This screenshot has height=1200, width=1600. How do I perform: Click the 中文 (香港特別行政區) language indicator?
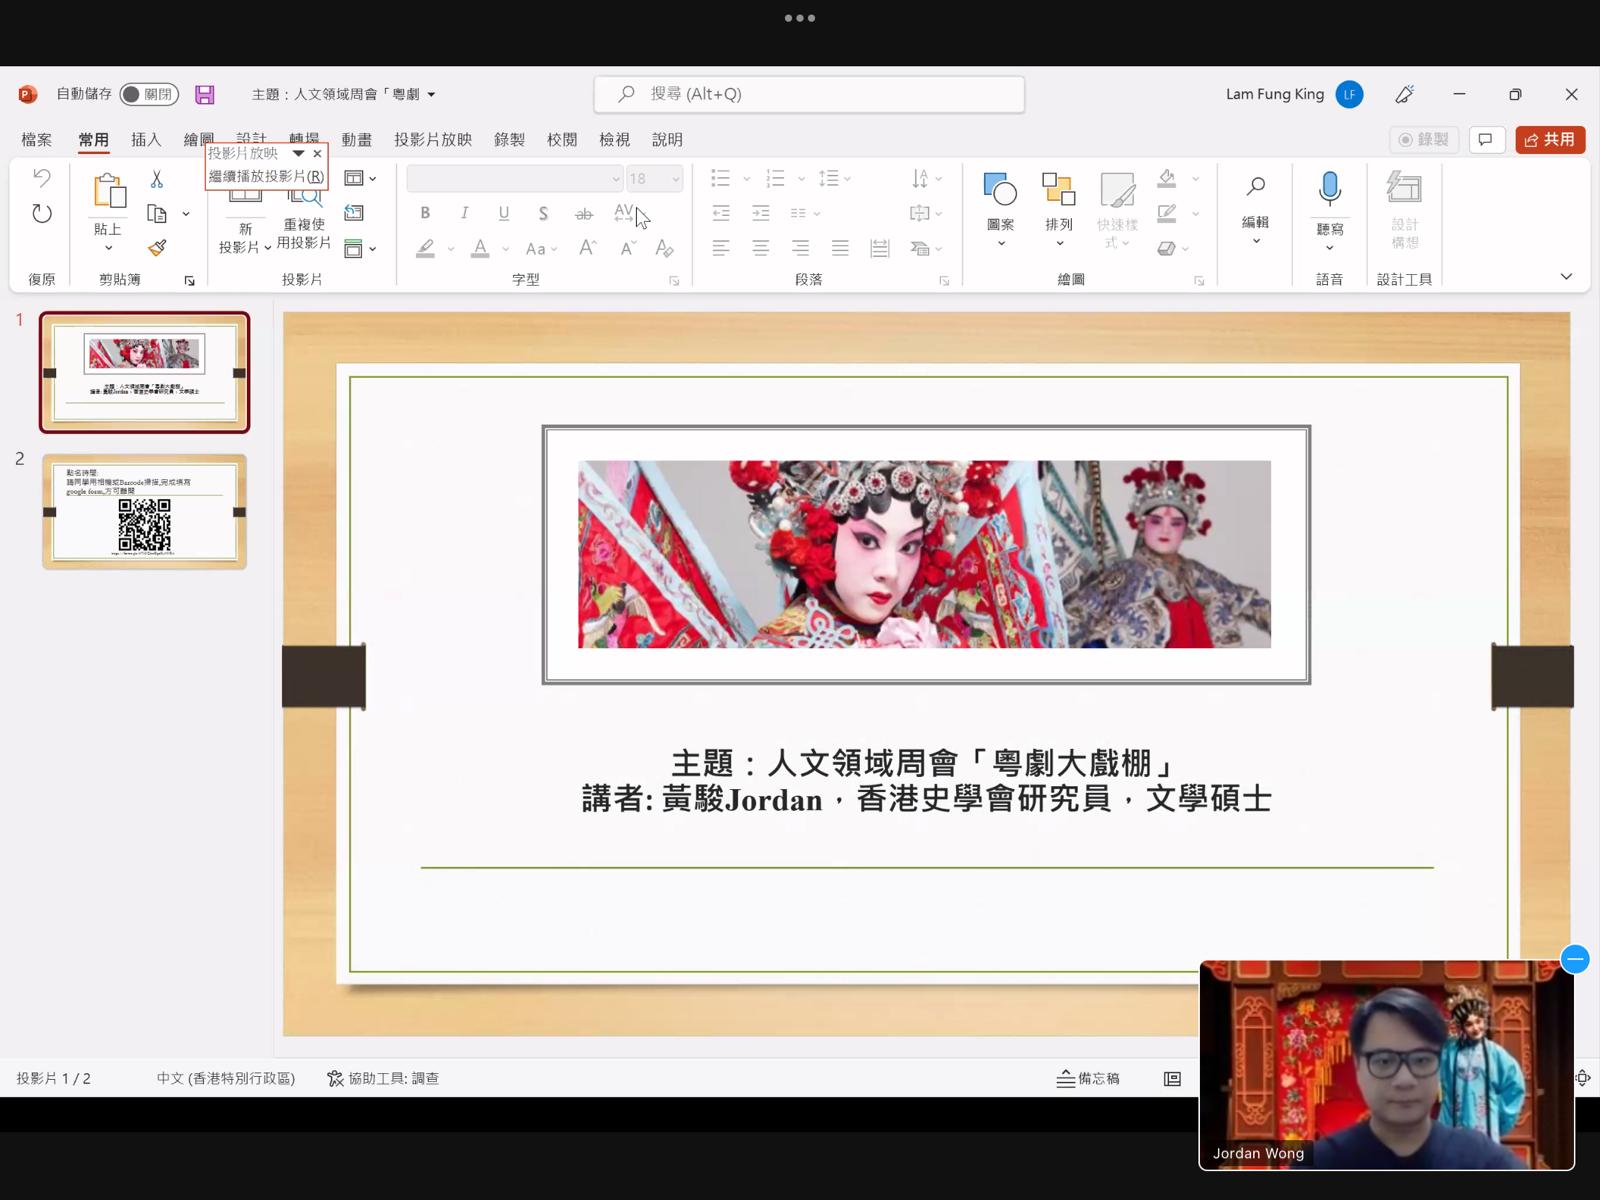(226, 1078)
